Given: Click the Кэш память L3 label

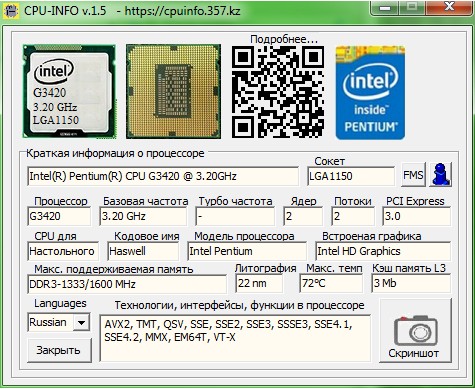Looking at the screenshot, I should 409,268.
